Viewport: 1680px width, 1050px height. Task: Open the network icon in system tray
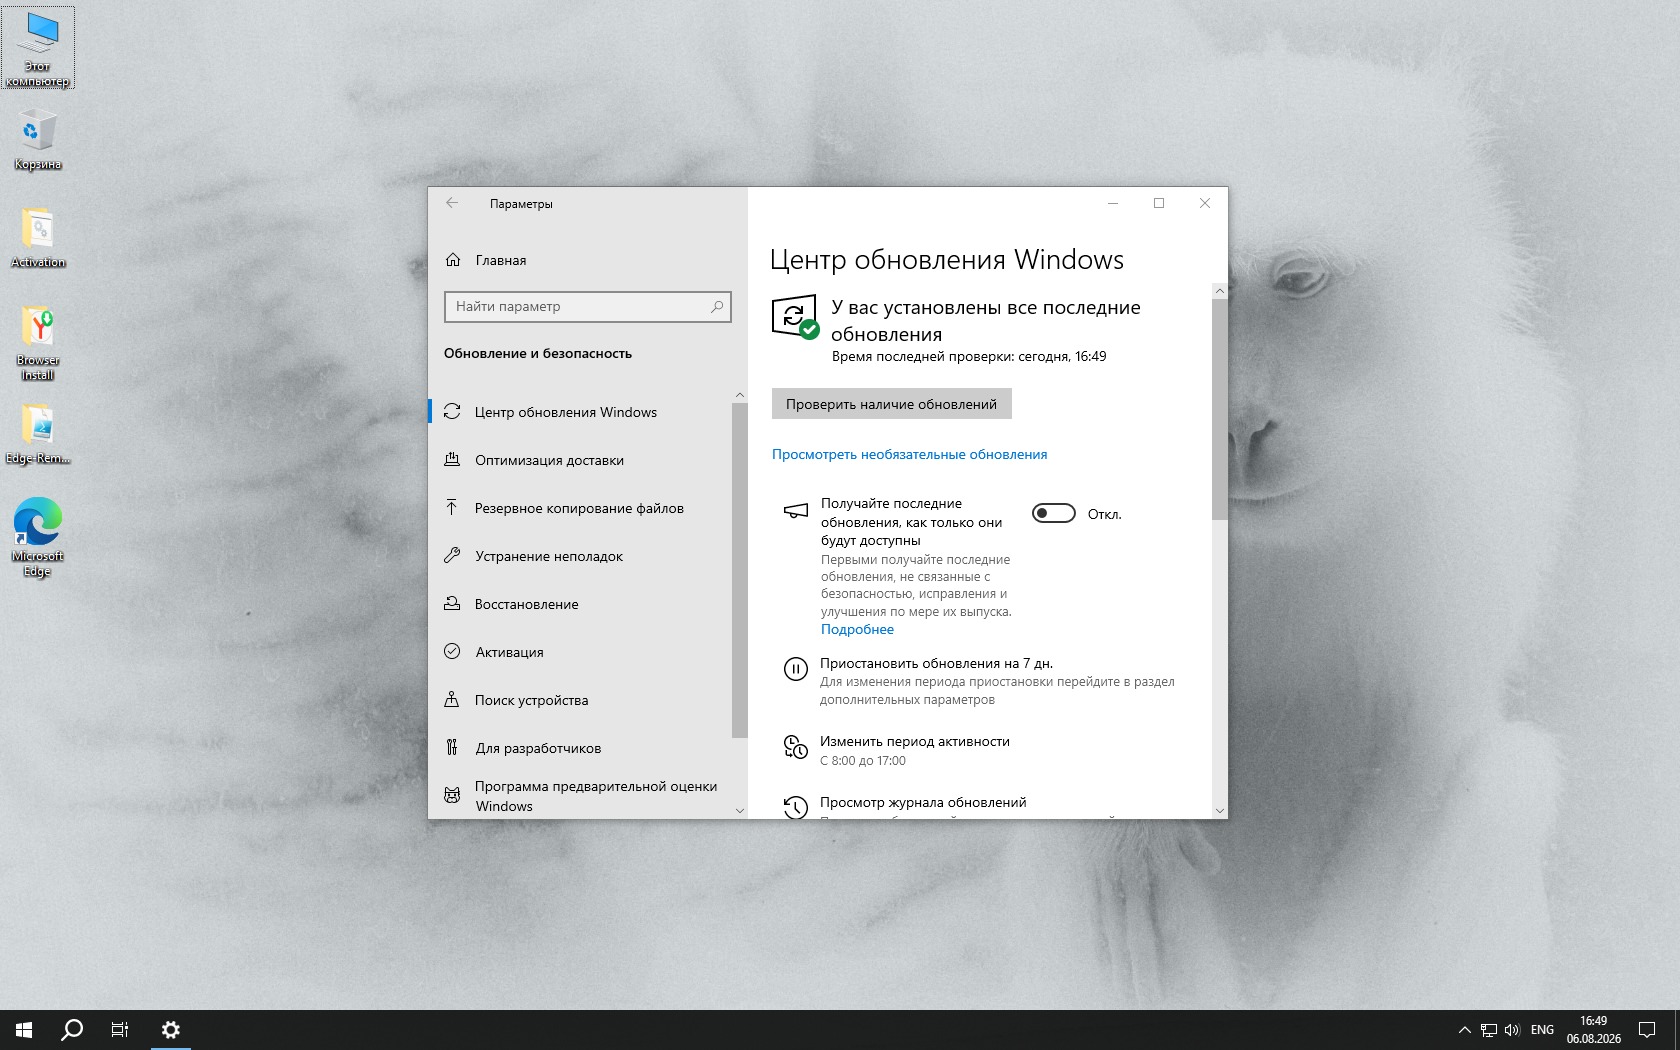tap(1489, 1030)
